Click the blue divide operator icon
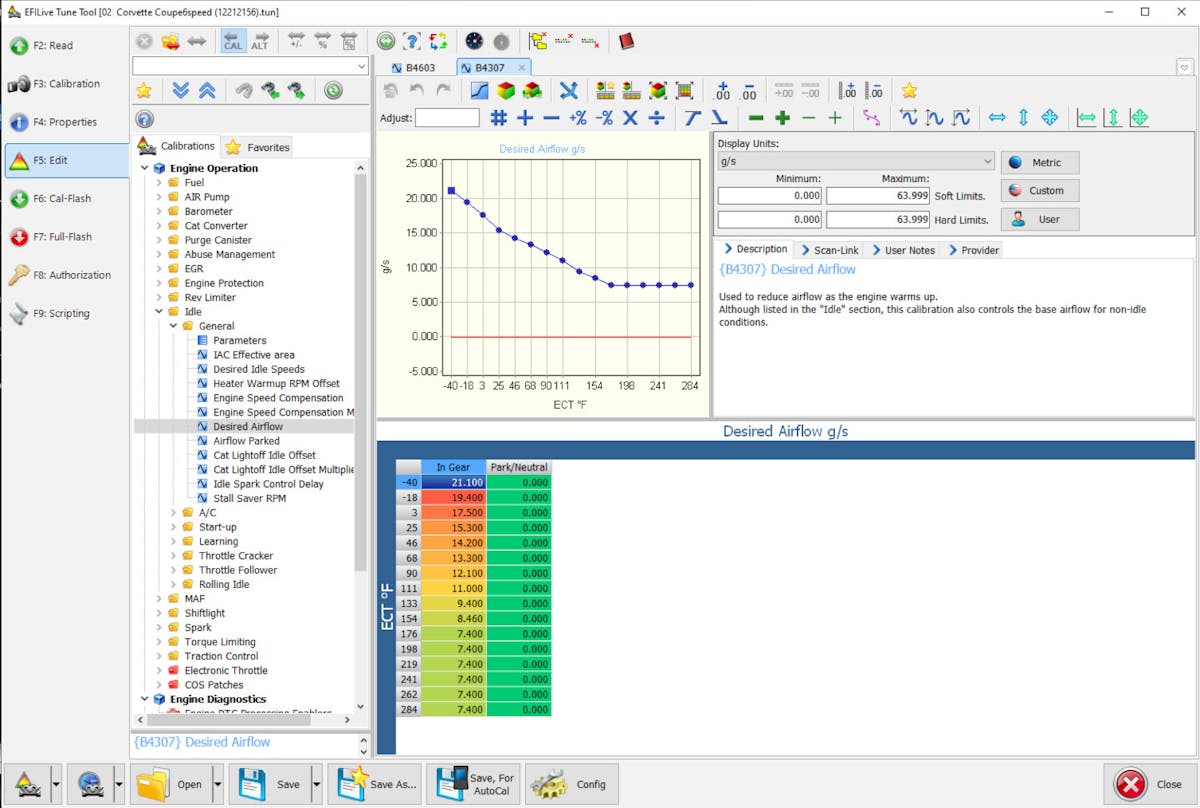The height and width of the screenshot is (808, 1200). (x=656, y=117)
